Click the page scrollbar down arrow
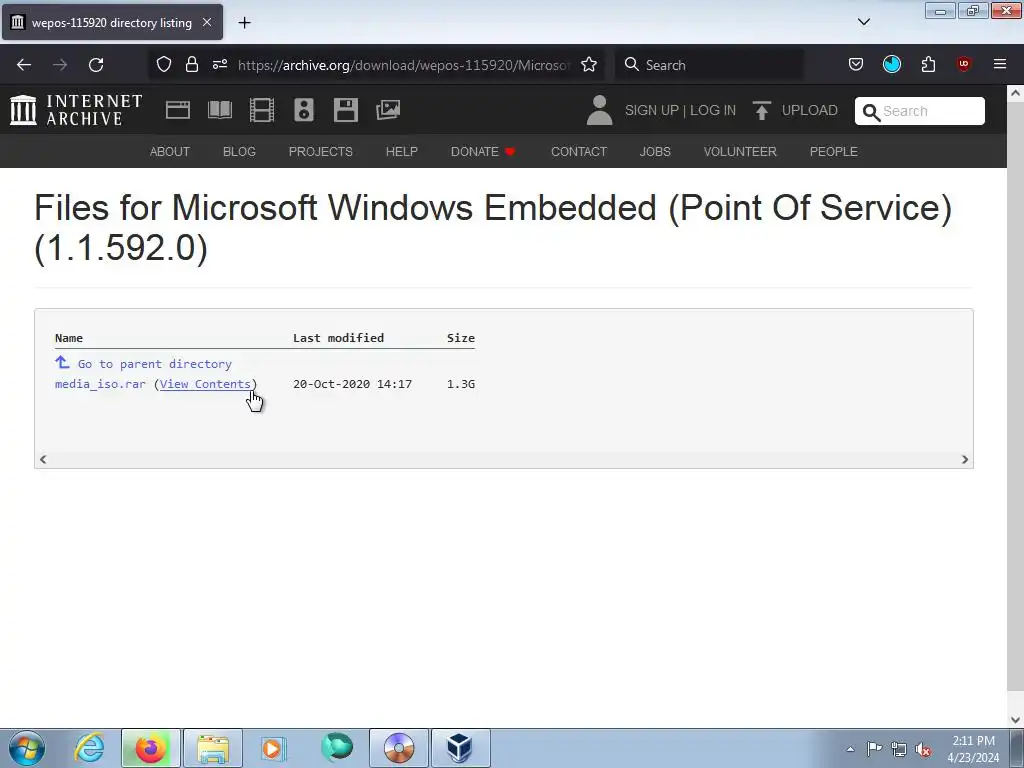This screenshot has height=768, width=1024. [x=1016, y=720]
